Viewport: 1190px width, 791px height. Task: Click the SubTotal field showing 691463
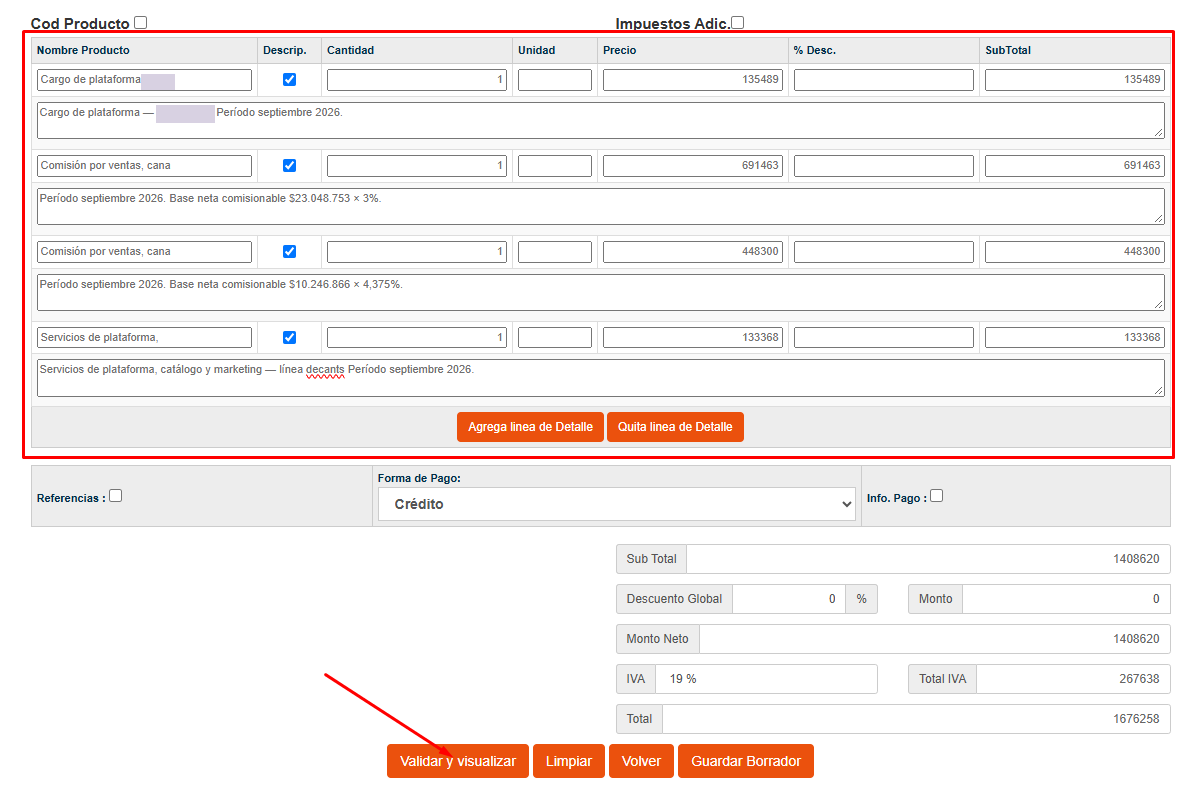click(1075, 165)
